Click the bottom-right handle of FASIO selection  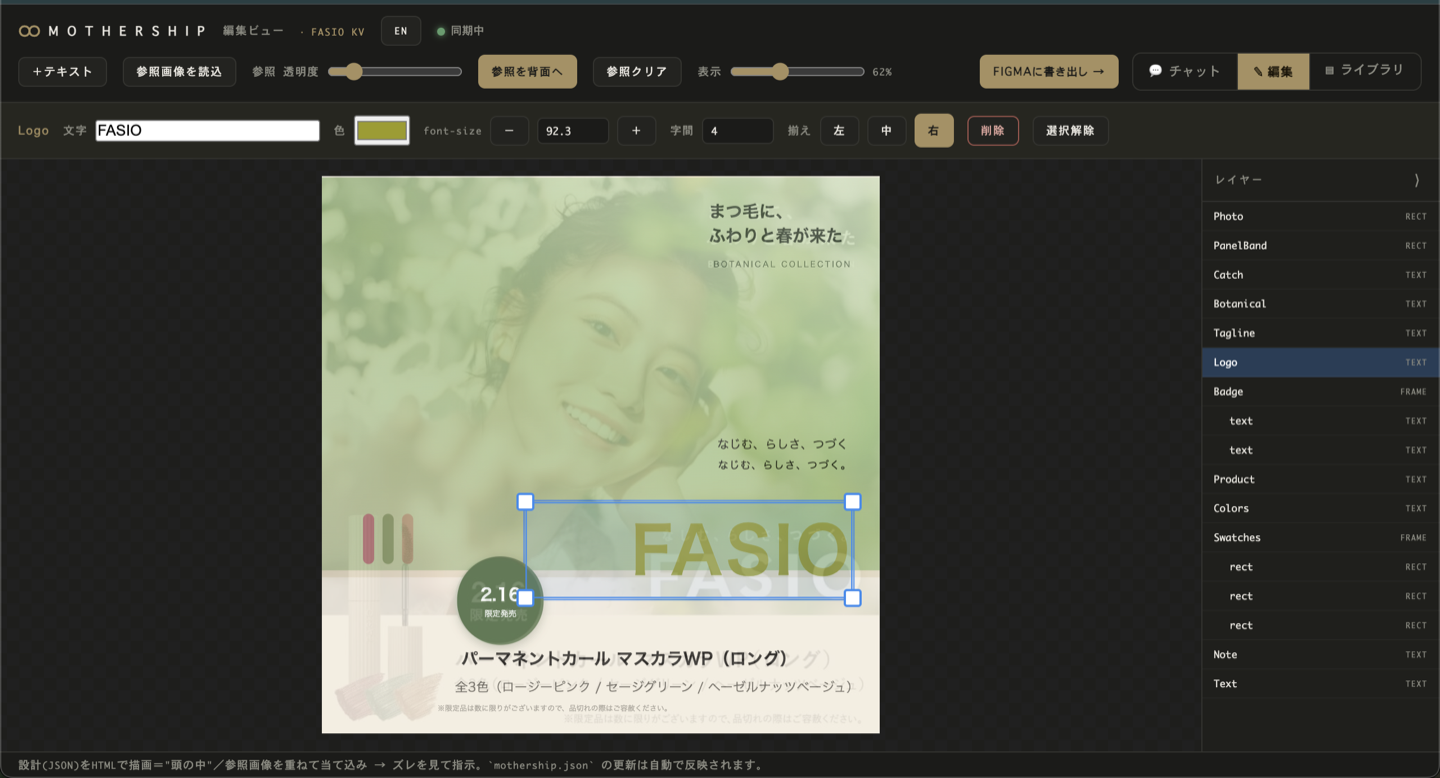853,598
